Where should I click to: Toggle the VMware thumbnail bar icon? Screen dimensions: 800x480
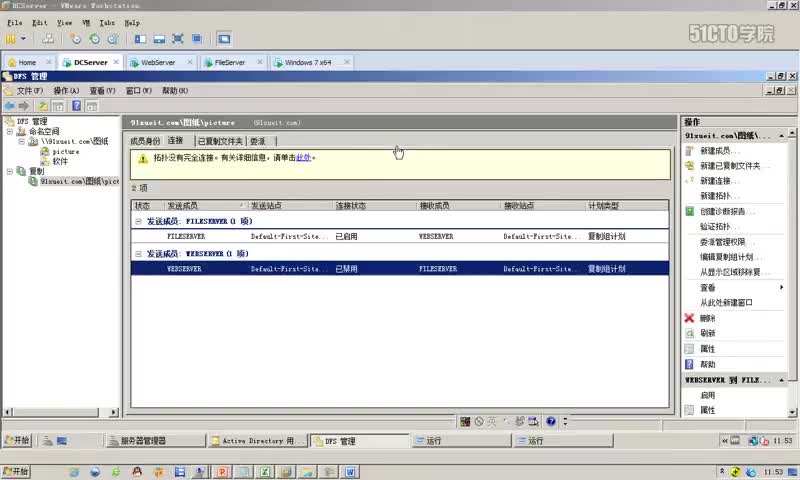[159, 39]
